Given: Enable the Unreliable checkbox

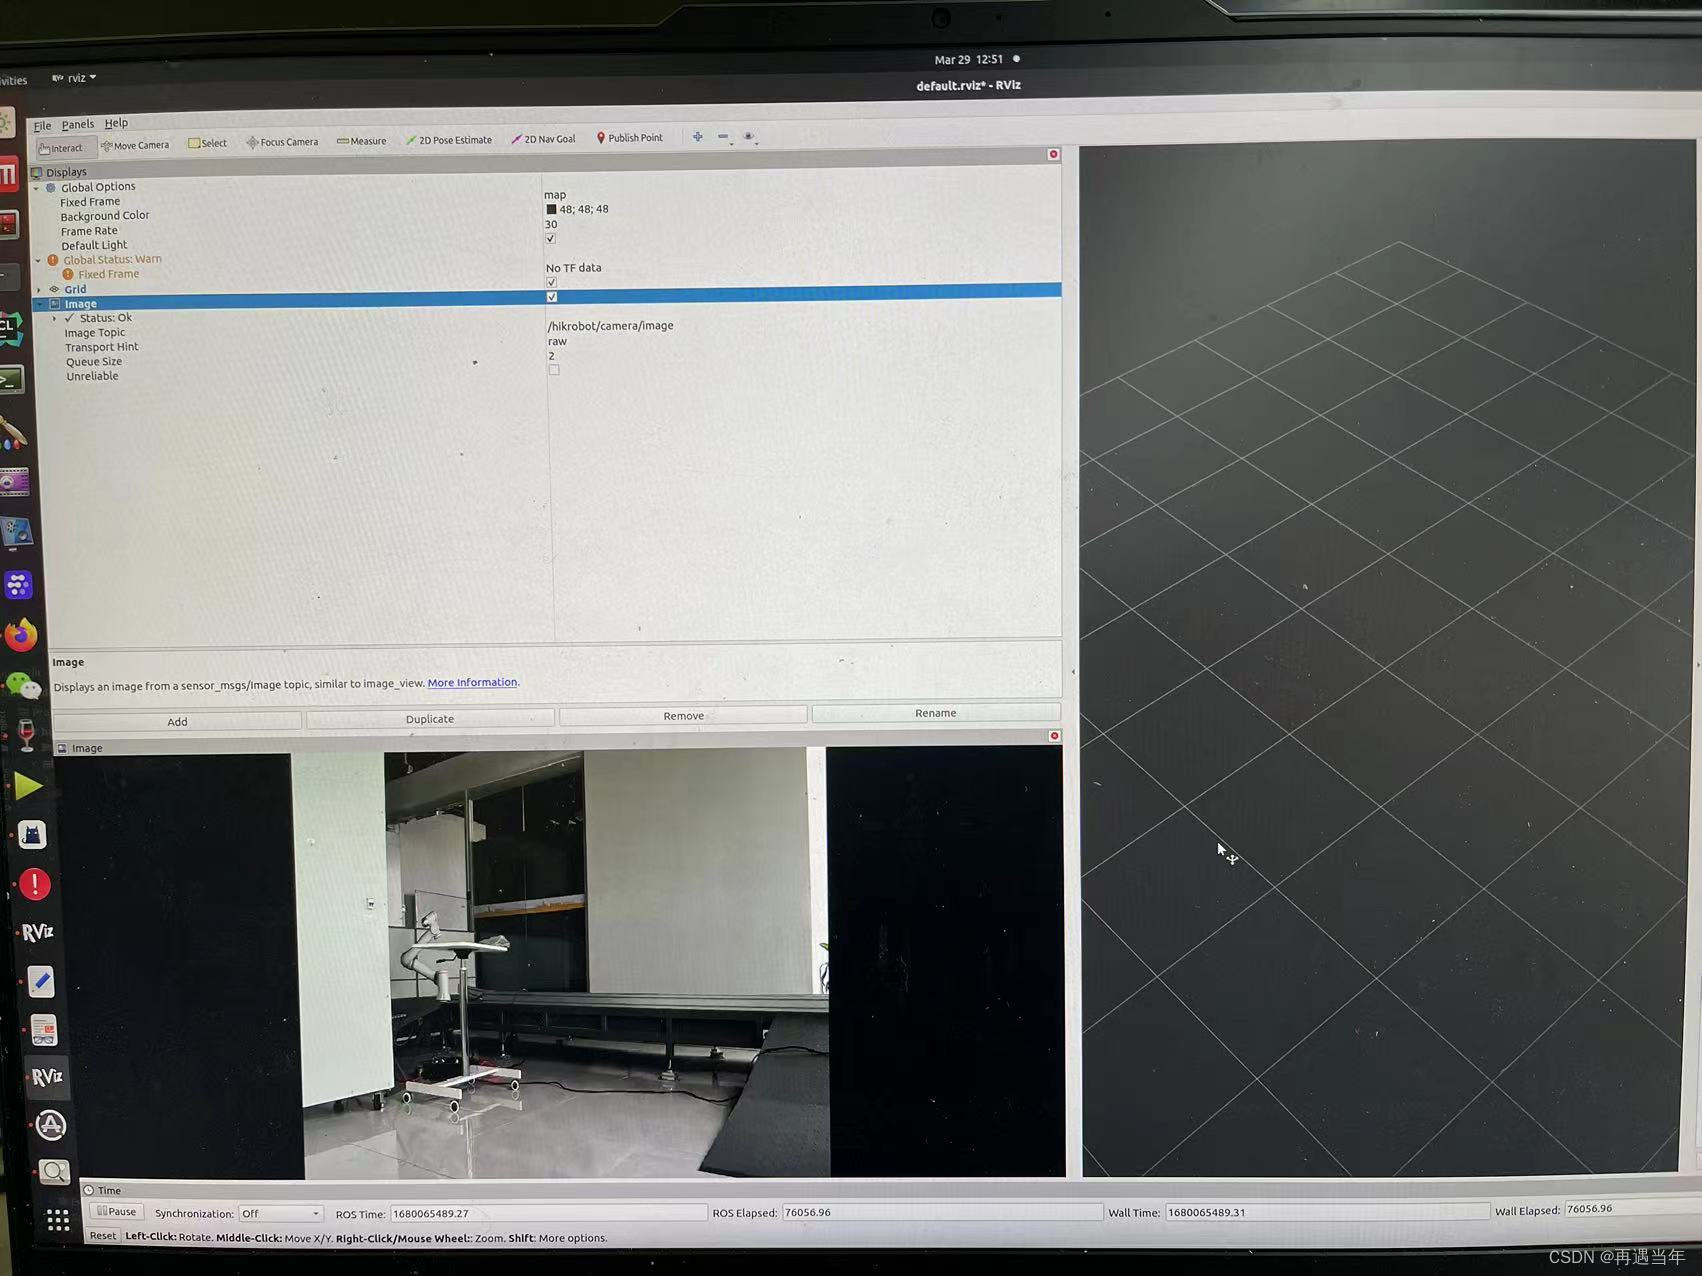Looking at the screenshot, I should (554, 370).
